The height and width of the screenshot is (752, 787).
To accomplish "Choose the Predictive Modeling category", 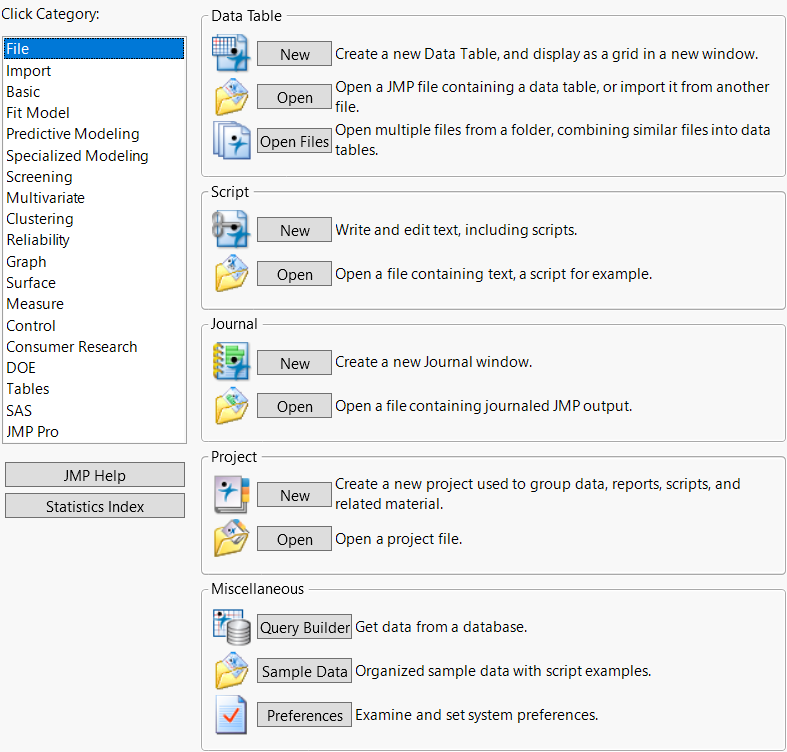I will (x=94, y=134).
